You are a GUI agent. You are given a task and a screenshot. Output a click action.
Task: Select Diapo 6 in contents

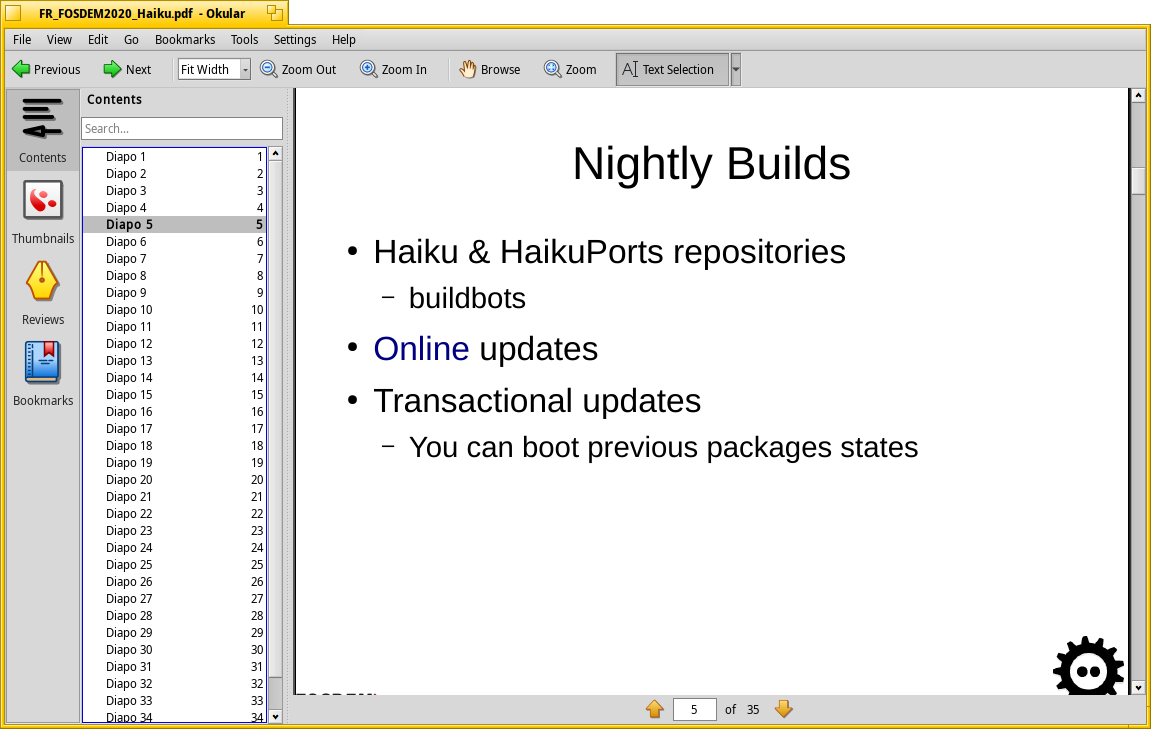(x=174, y=242)
